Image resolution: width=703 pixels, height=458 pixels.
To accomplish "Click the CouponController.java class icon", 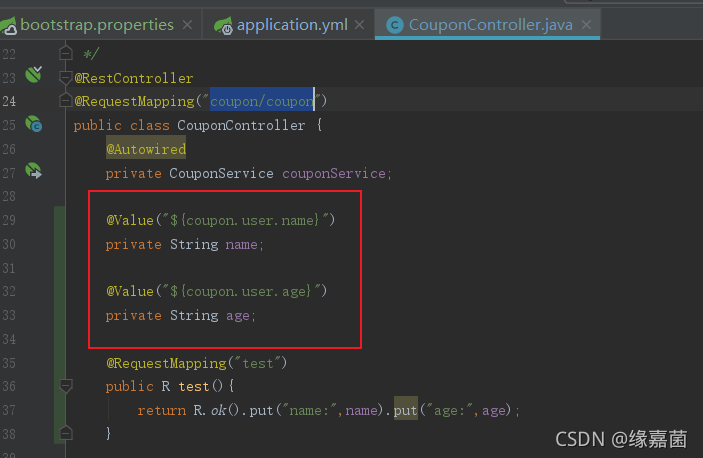I will [395, 25].
